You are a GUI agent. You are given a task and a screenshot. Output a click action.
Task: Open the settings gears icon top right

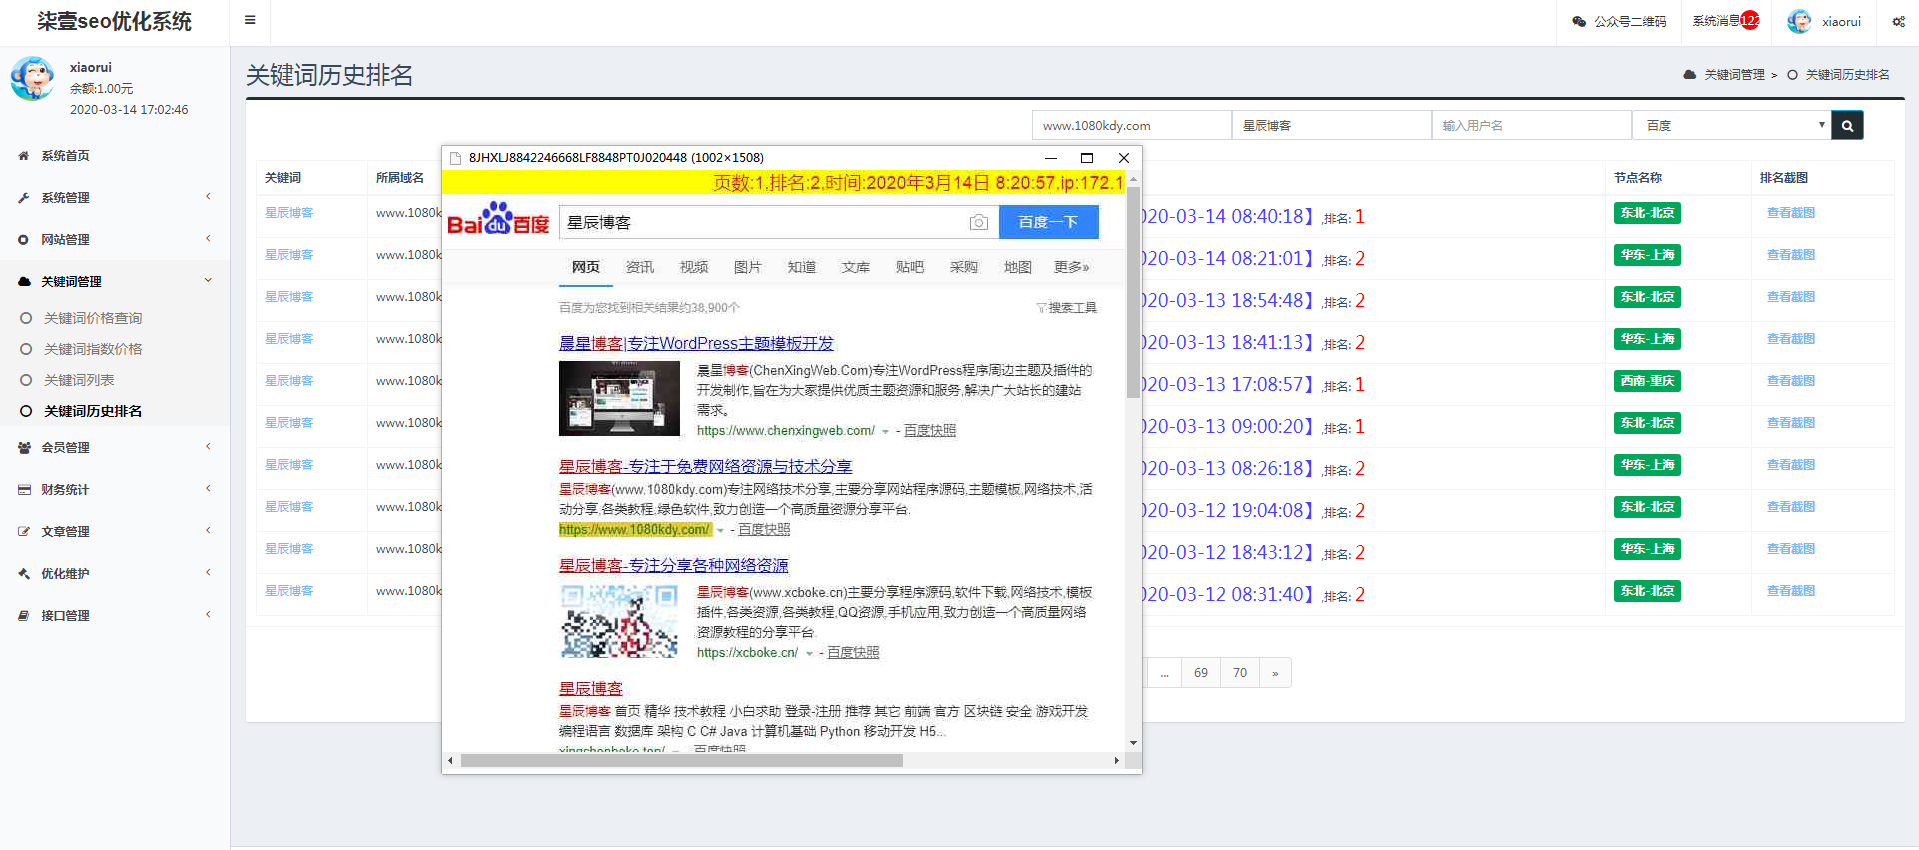coord(1898,21)
